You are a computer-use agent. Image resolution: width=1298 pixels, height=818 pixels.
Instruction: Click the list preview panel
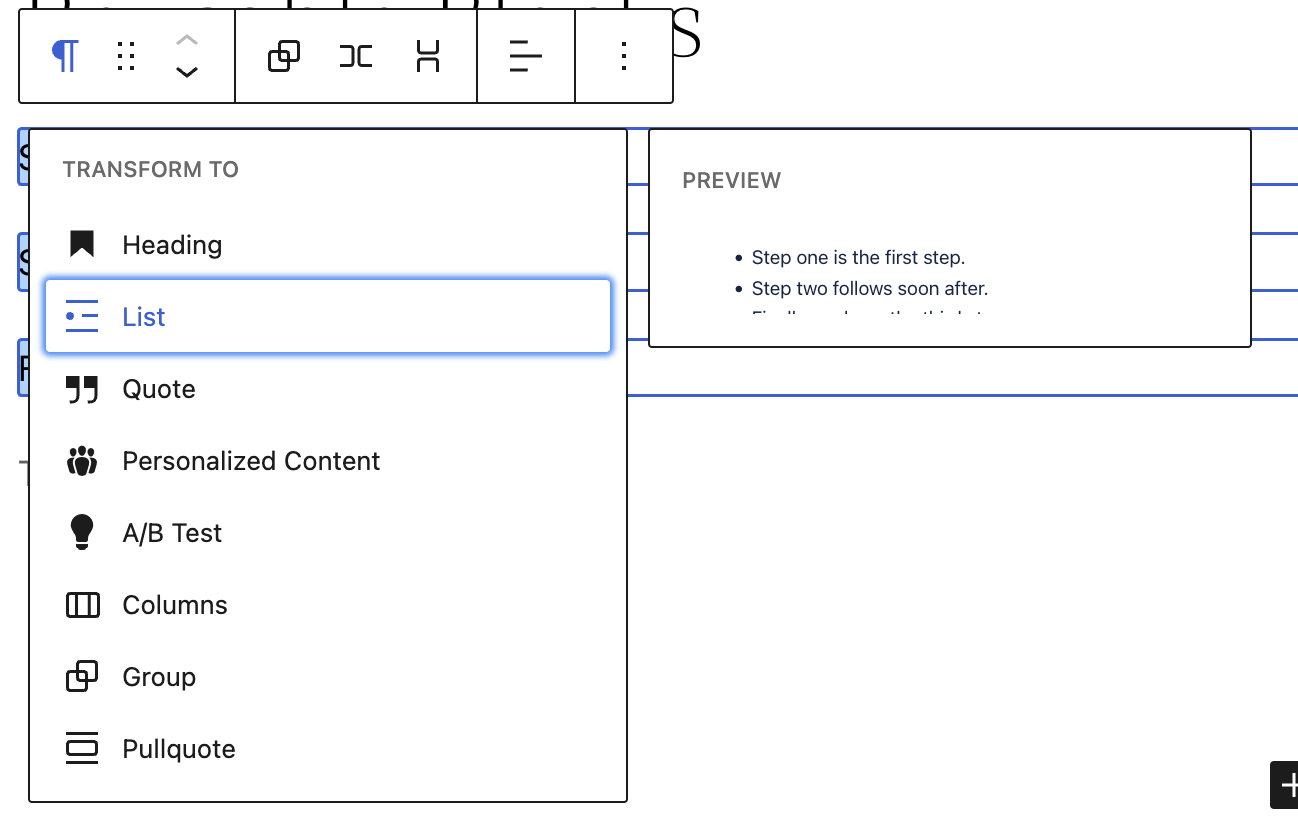949,237
